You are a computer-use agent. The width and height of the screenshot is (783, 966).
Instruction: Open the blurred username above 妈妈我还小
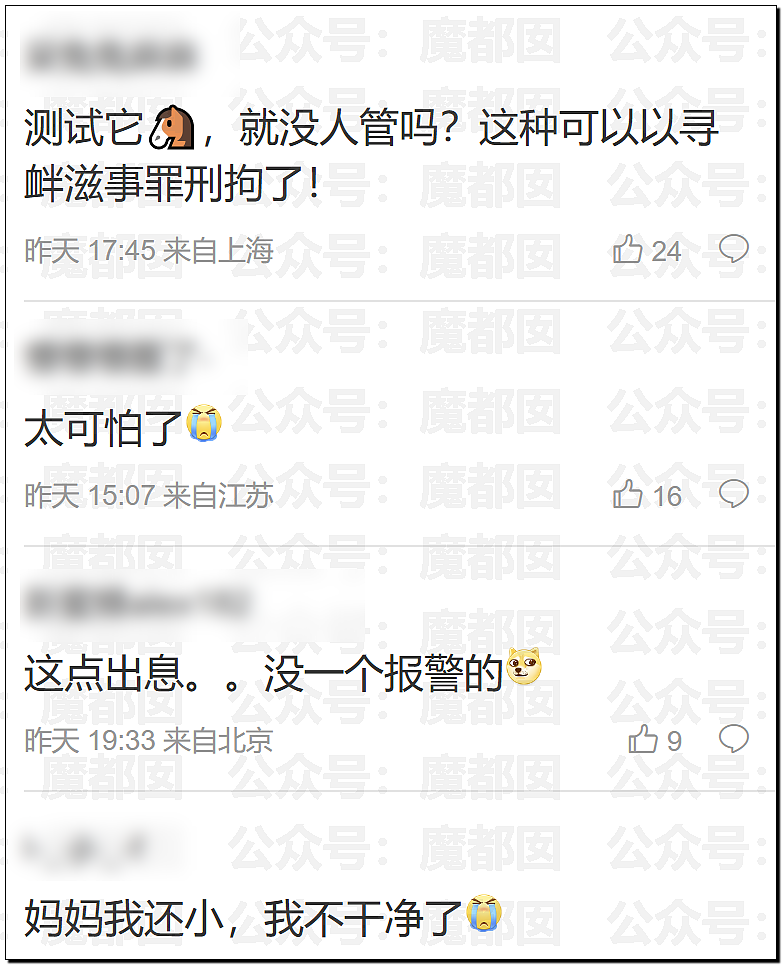point(86,849)
